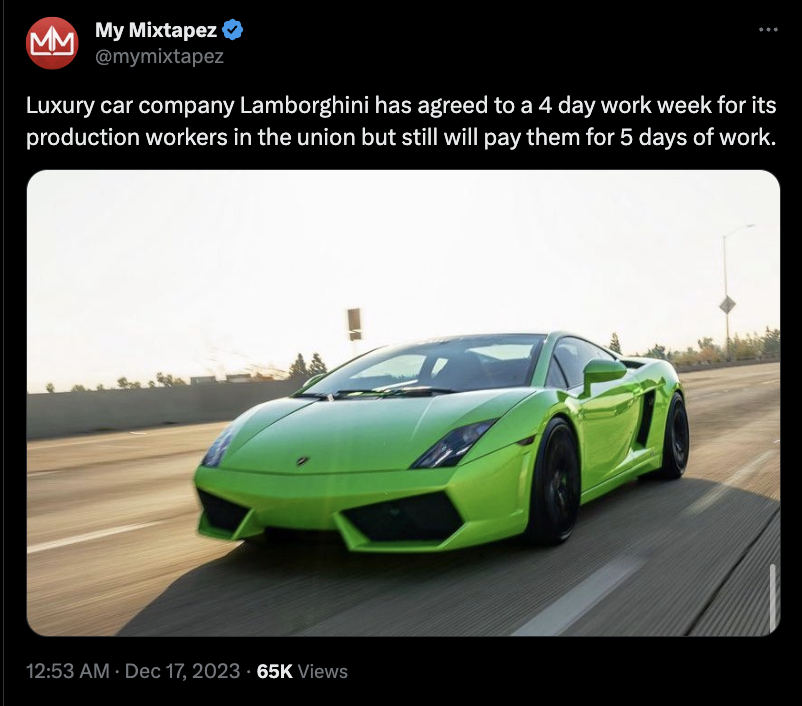Click the Dec 17, 2023 post date
The width and height of the screenshot is (802, 706).
(182, 671)
